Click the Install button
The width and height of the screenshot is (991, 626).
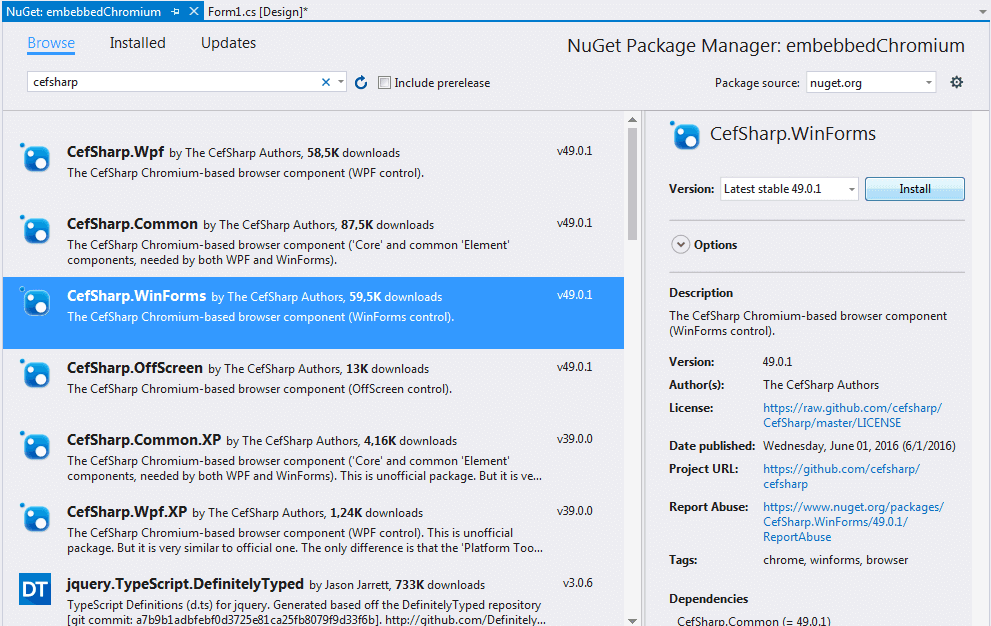pos(914,188)
